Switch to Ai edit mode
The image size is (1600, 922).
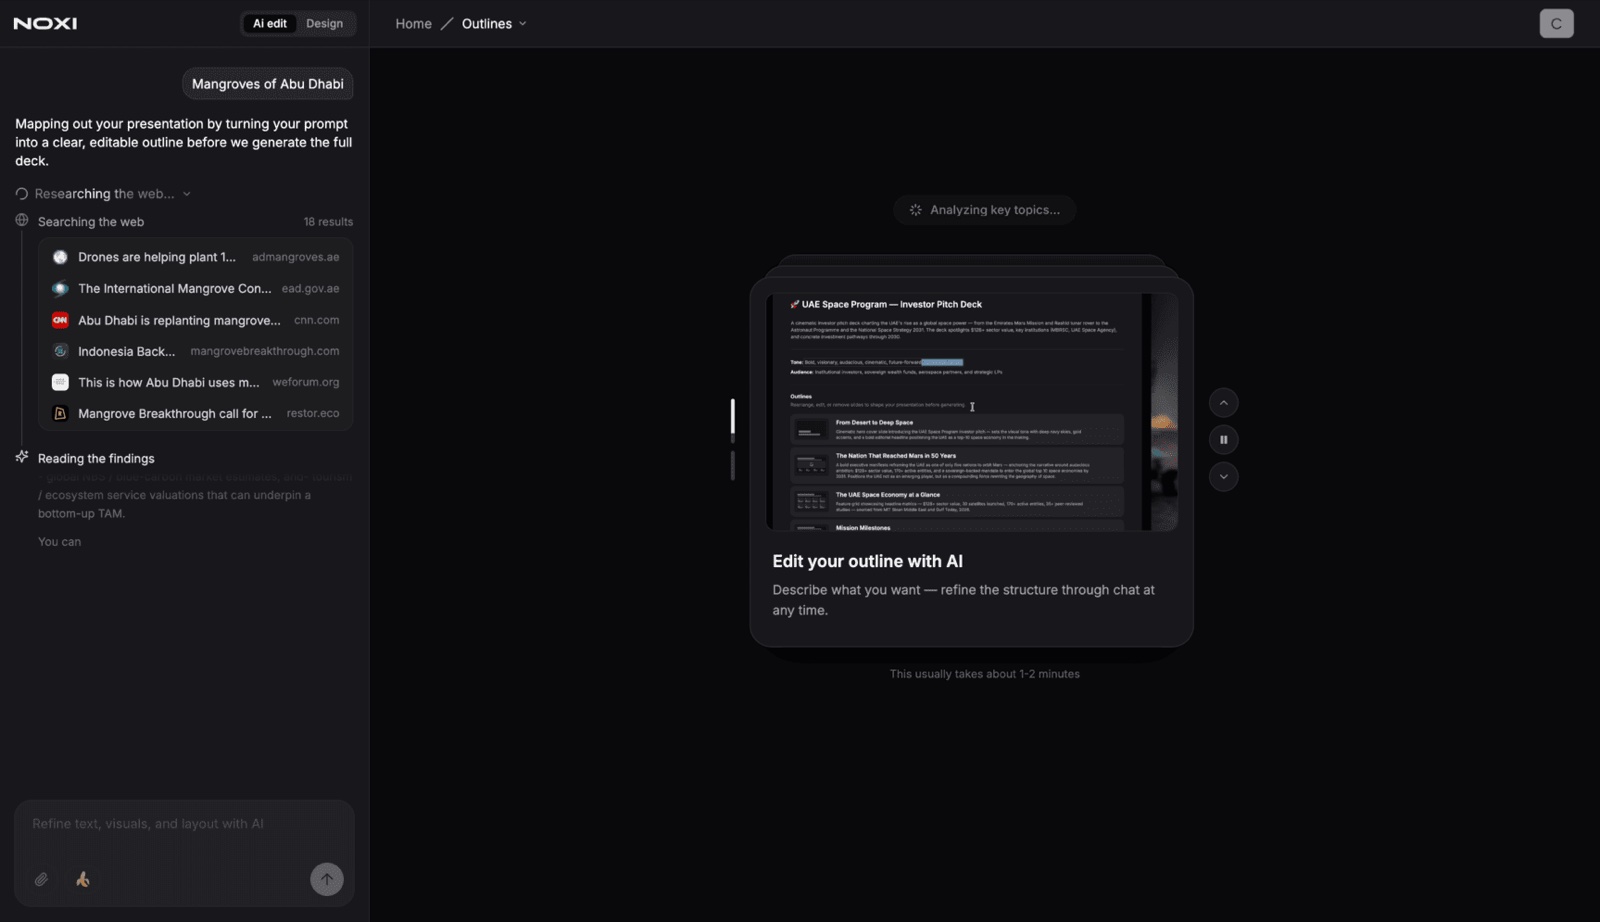270,23
